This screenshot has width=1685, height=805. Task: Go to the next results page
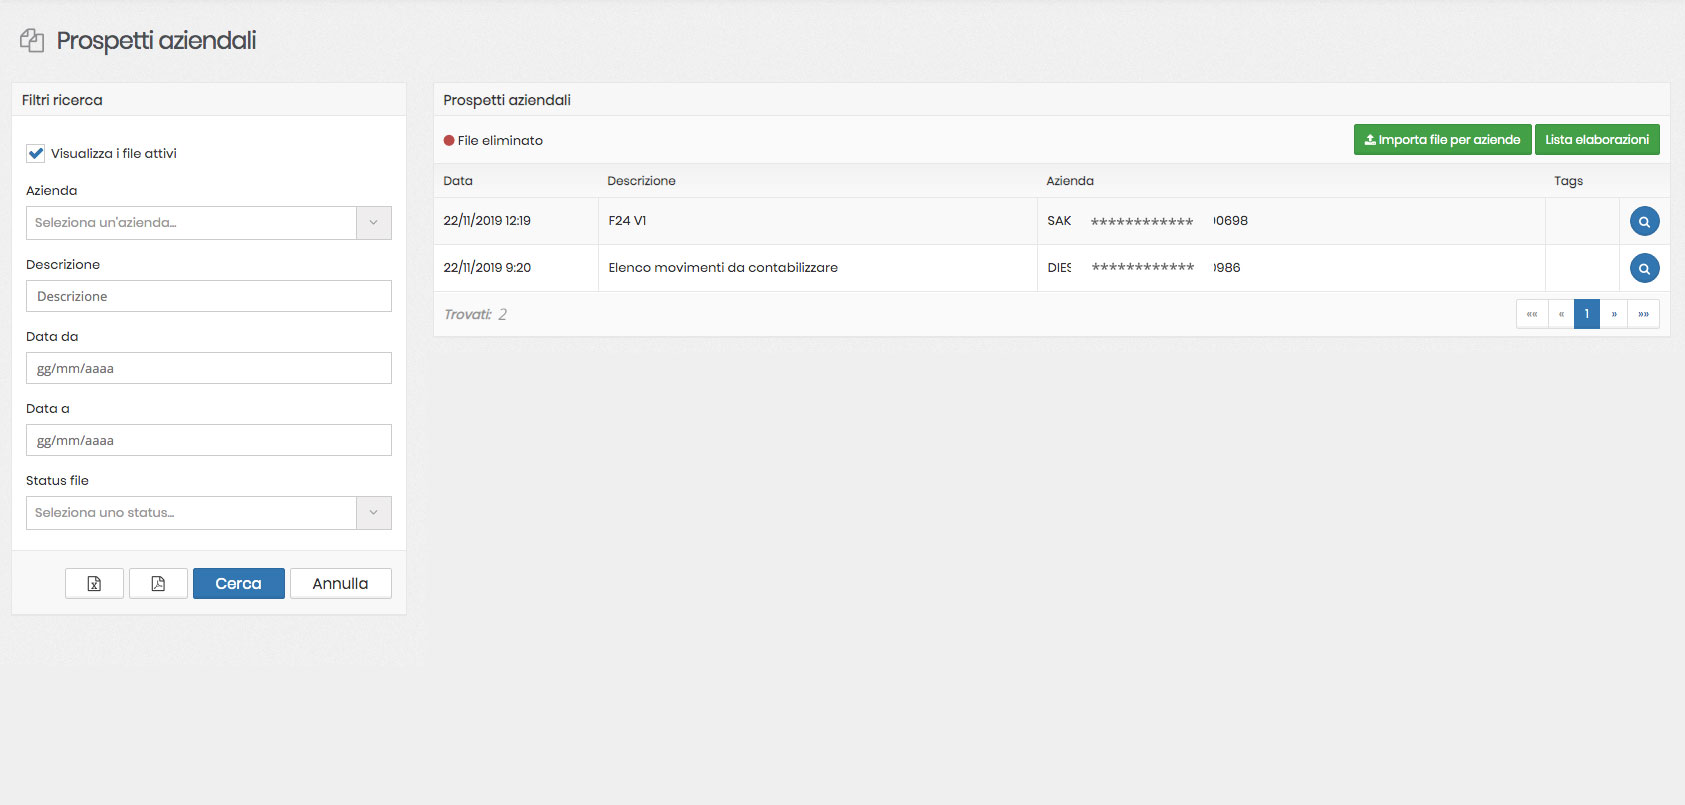(x=1614, y=314)
